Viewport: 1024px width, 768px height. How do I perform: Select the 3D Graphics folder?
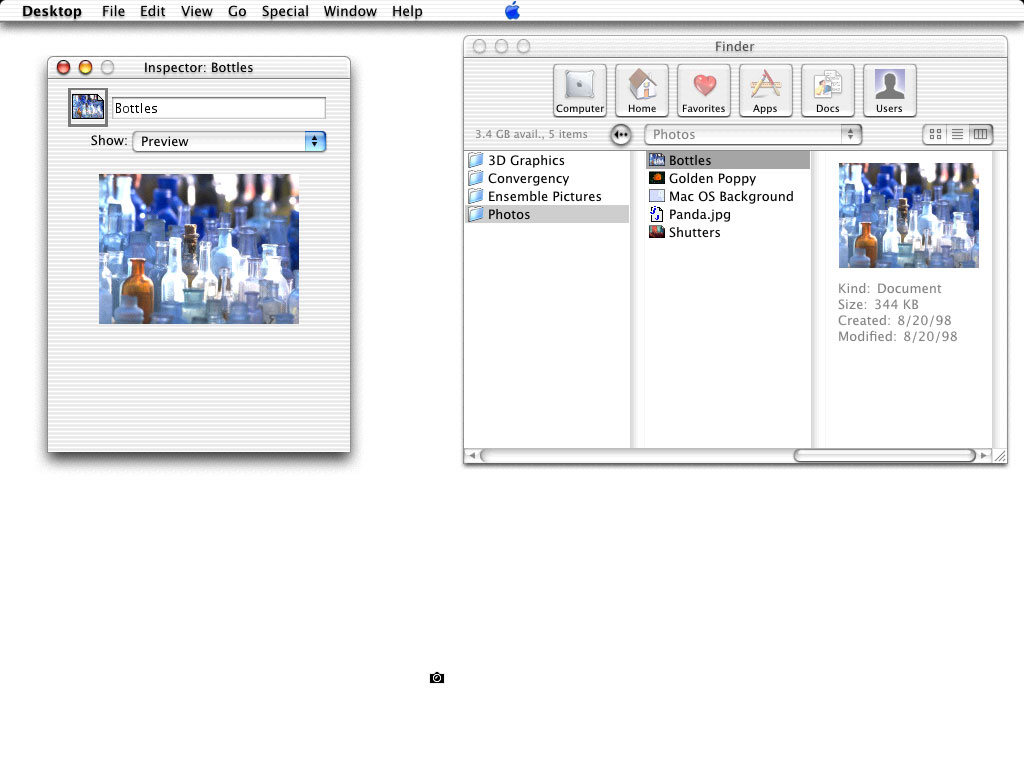click(547, 161)
